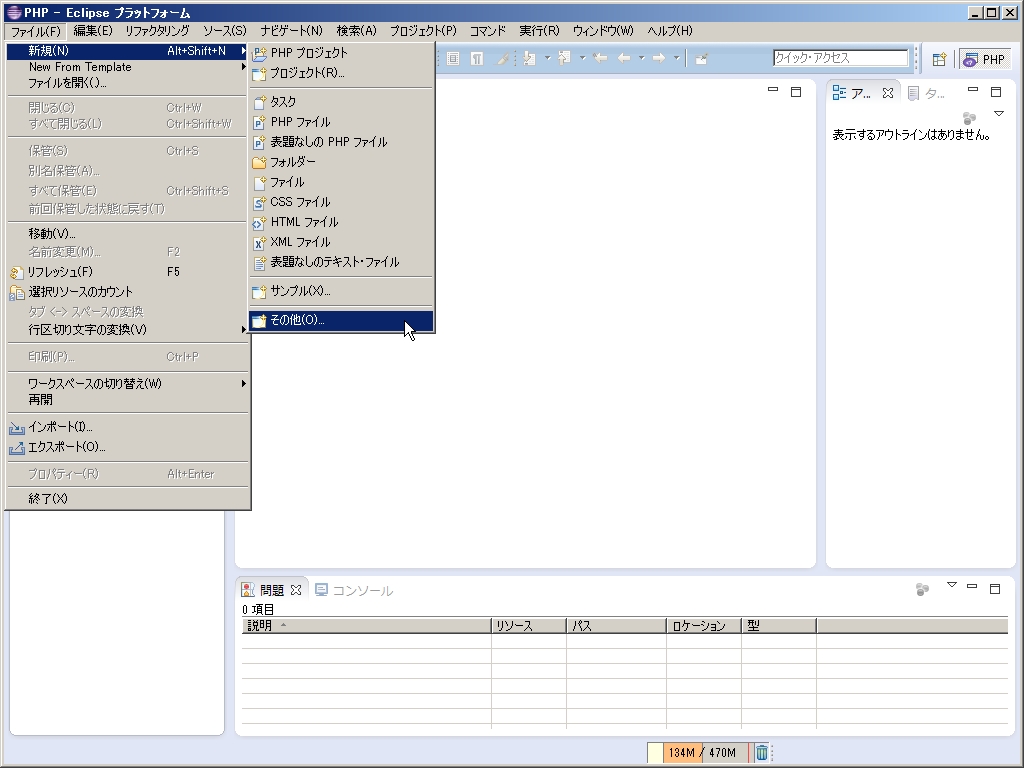Select その他(O)... in the New submenu
This screenshot has height=768, width=1024.
pos(341,320)
